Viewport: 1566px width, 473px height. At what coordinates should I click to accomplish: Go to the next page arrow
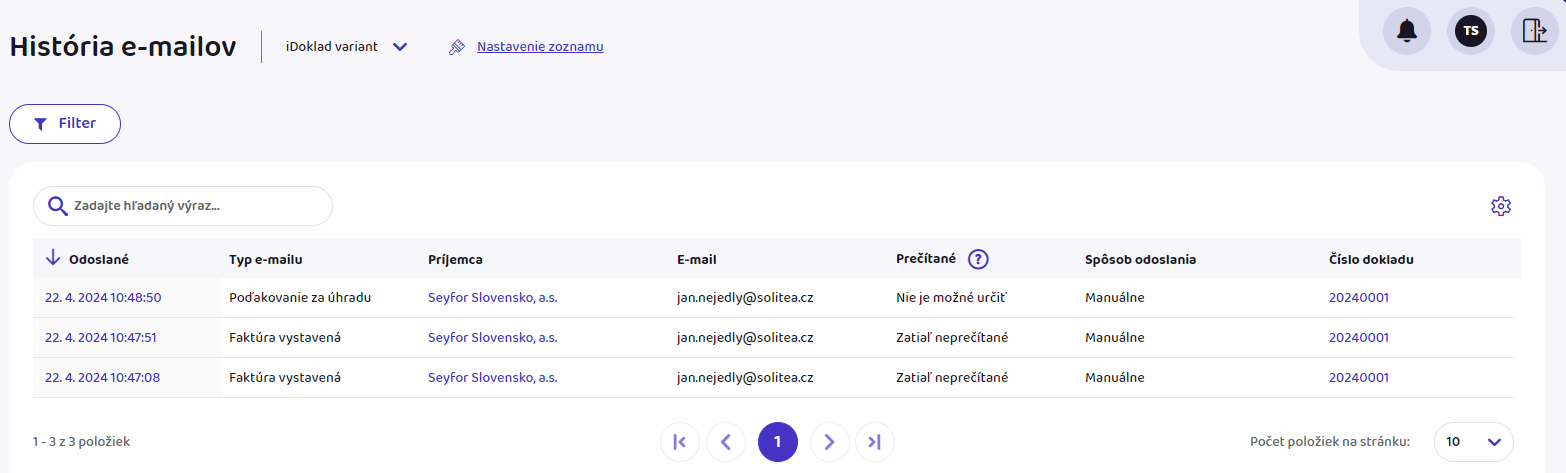tap(829, 442)
